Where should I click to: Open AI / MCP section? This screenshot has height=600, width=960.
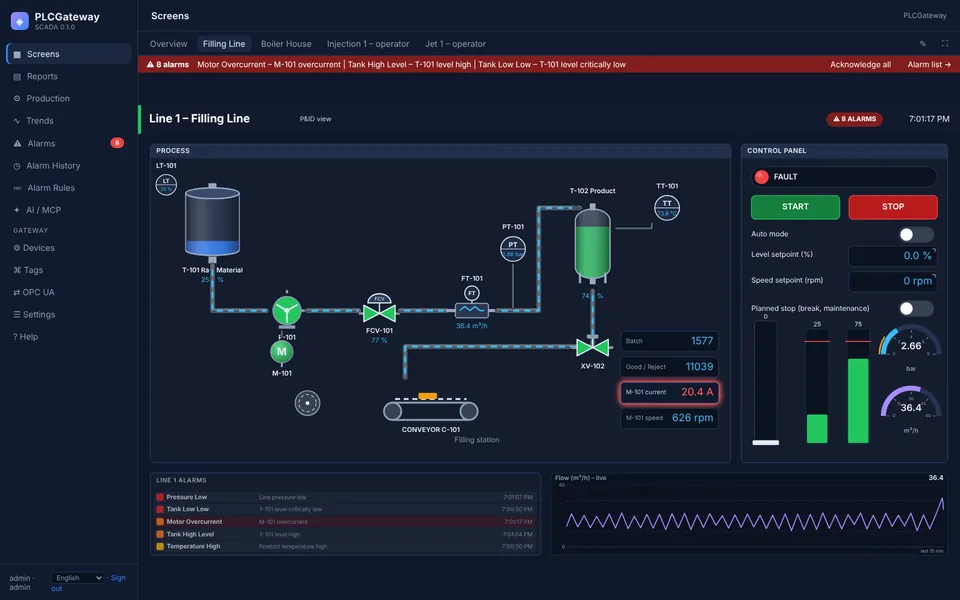click(69, 210)
